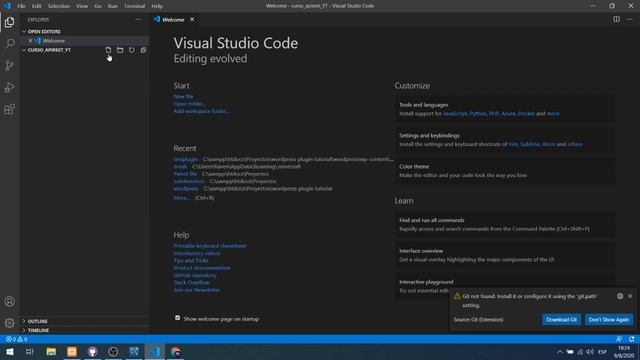Open XAMPP from the taskbar
The height and width of the screenshot is (360, 640).
tap(72, 351)
